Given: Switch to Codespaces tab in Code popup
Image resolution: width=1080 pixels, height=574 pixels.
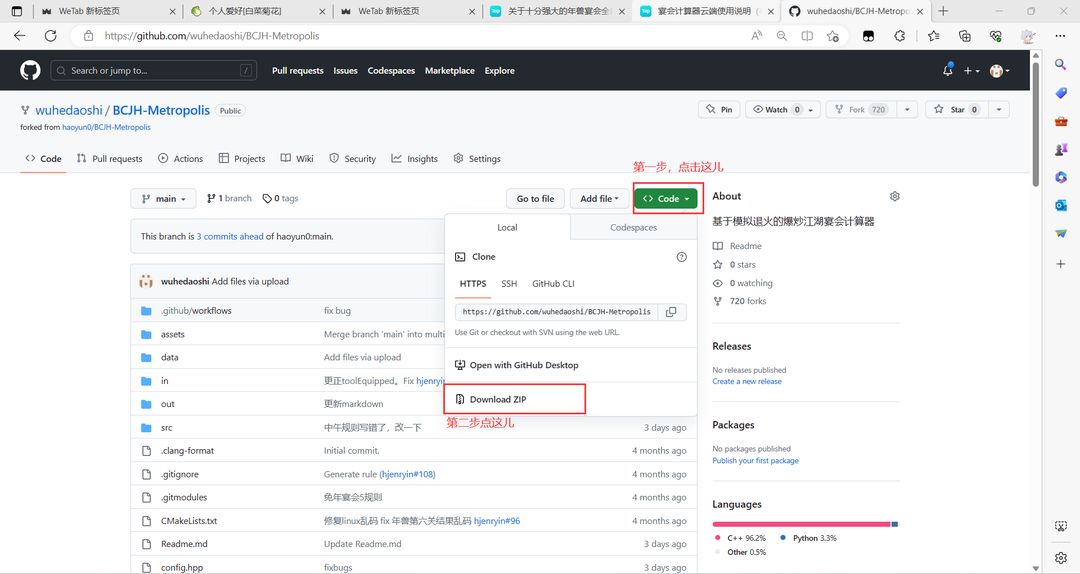Looking at the screenshot, I should click(634, 227).
